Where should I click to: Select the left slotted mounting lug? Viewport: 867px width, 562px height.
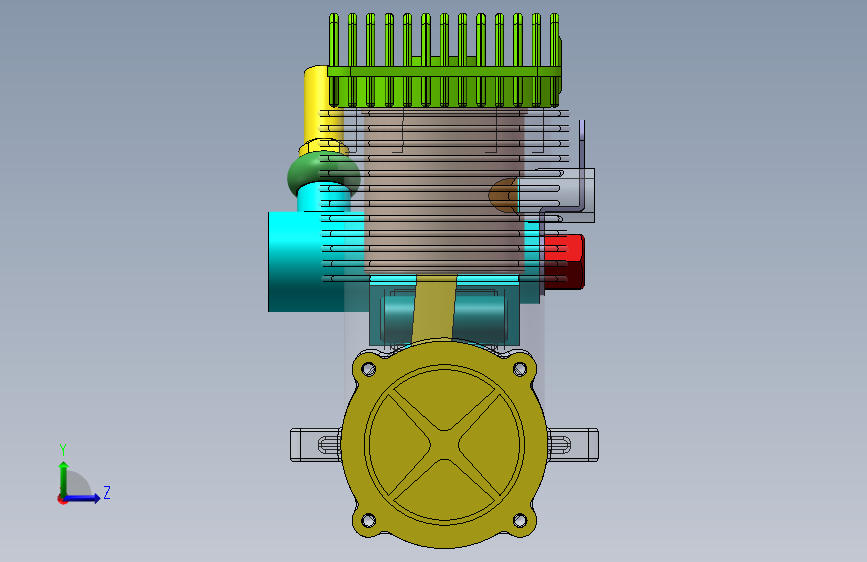coord(315,444)
